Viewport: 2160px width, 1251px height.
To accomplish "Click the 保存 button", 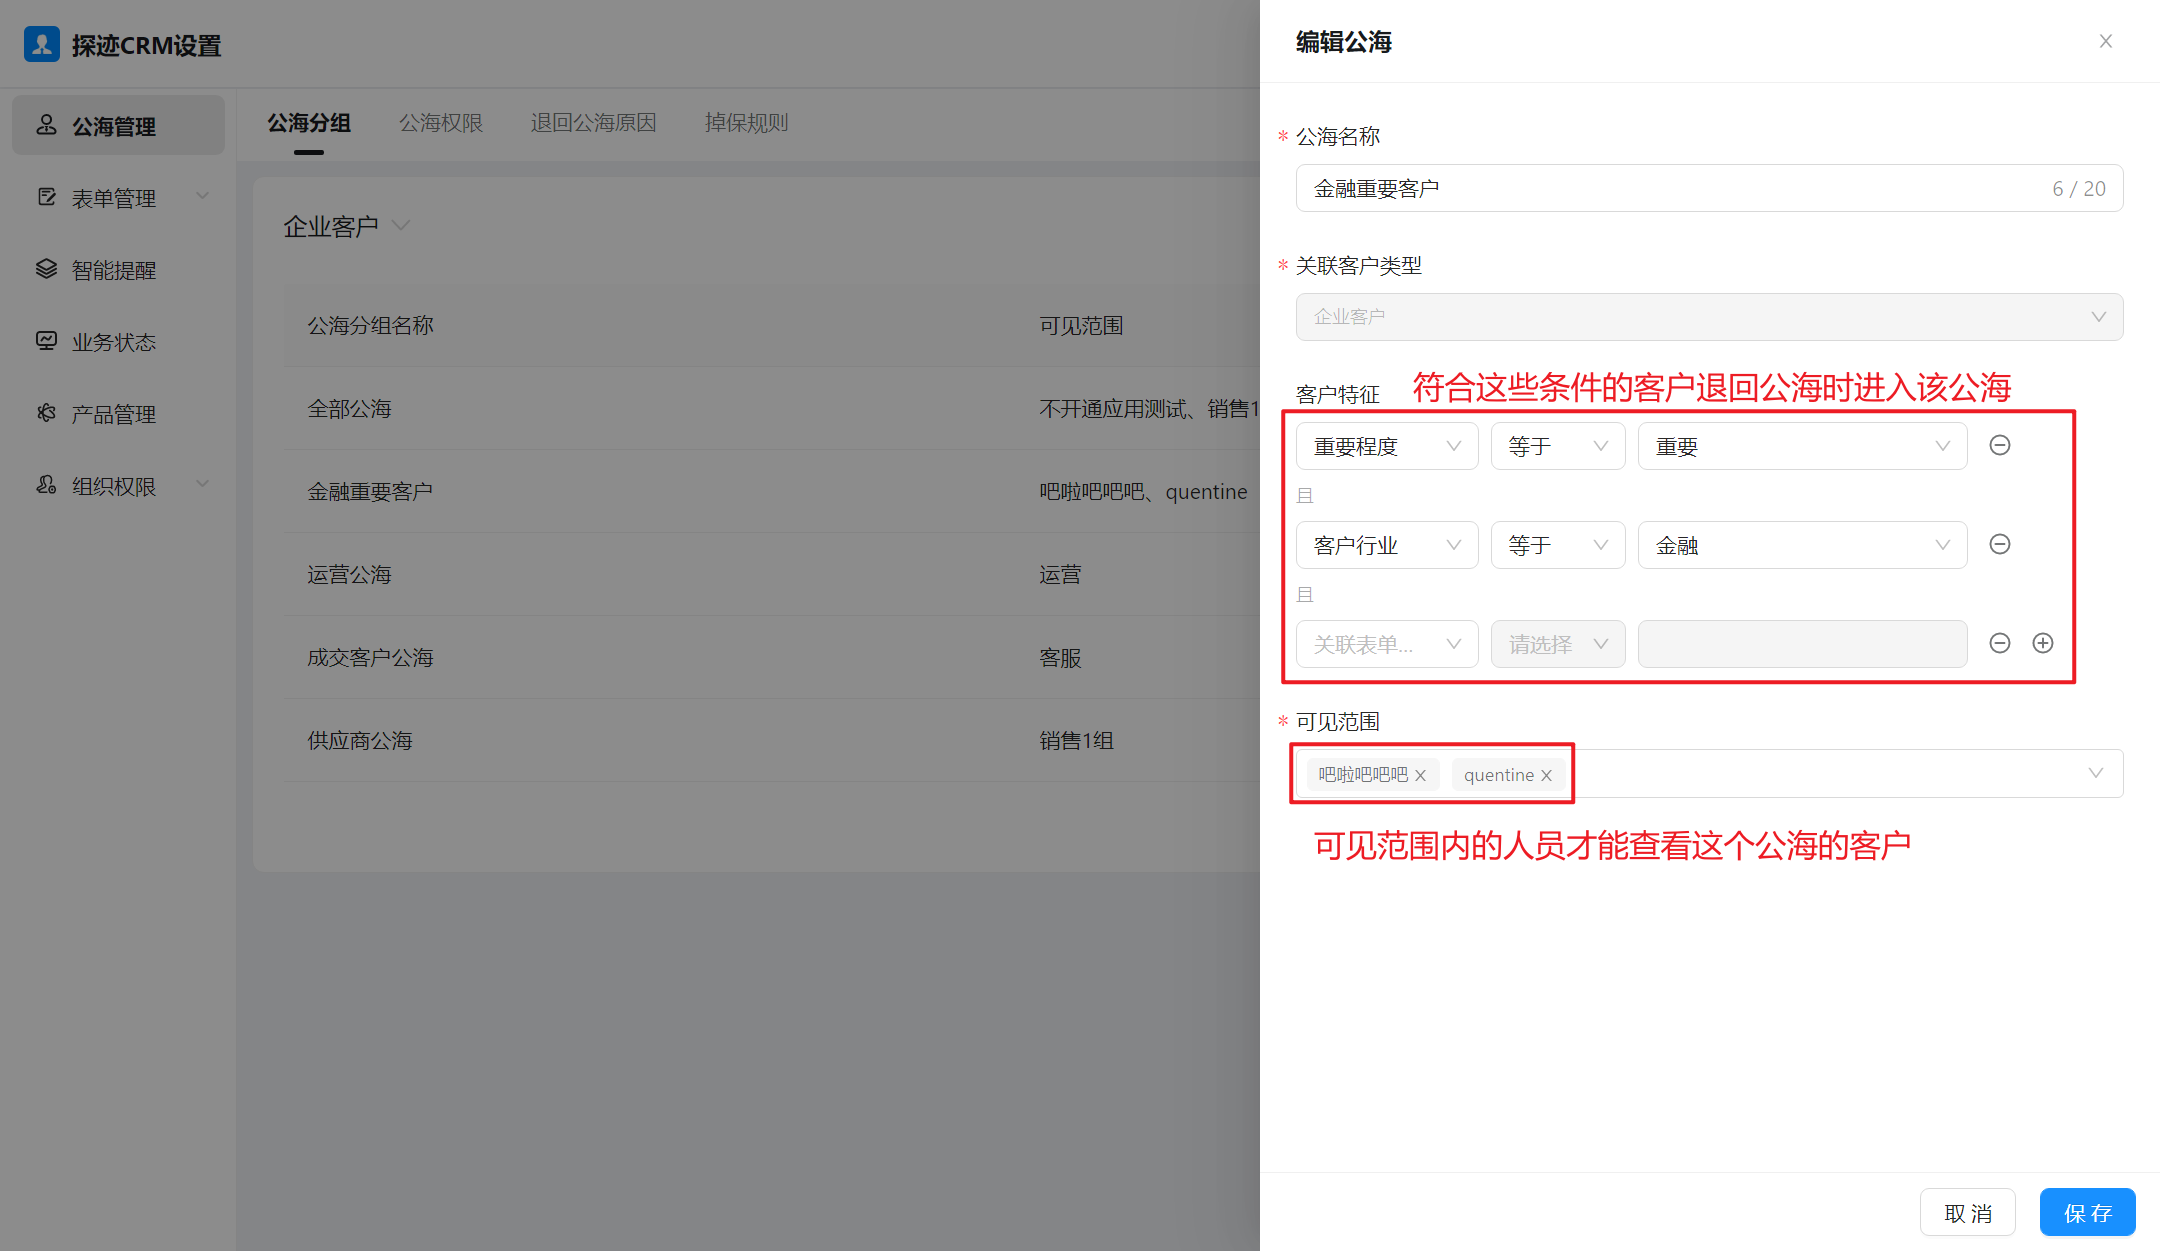I will point(2087,1212).
